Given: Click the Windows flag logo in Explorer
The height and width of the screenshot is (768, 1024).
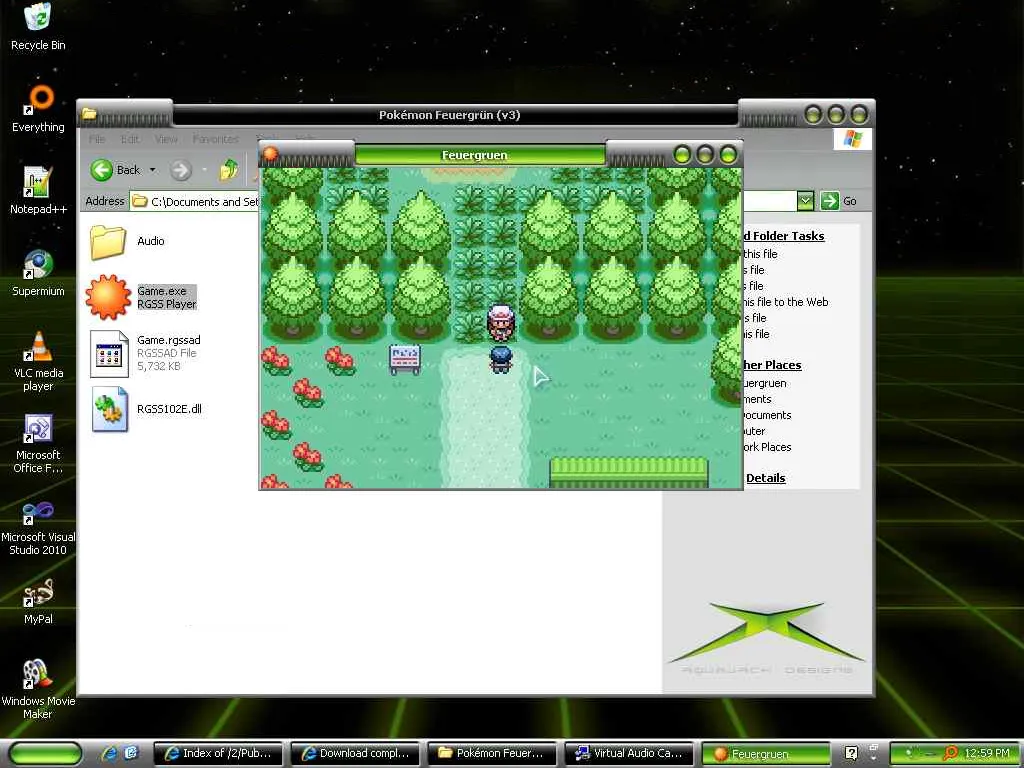Looking at the screenshot, I should coord(852,139).
